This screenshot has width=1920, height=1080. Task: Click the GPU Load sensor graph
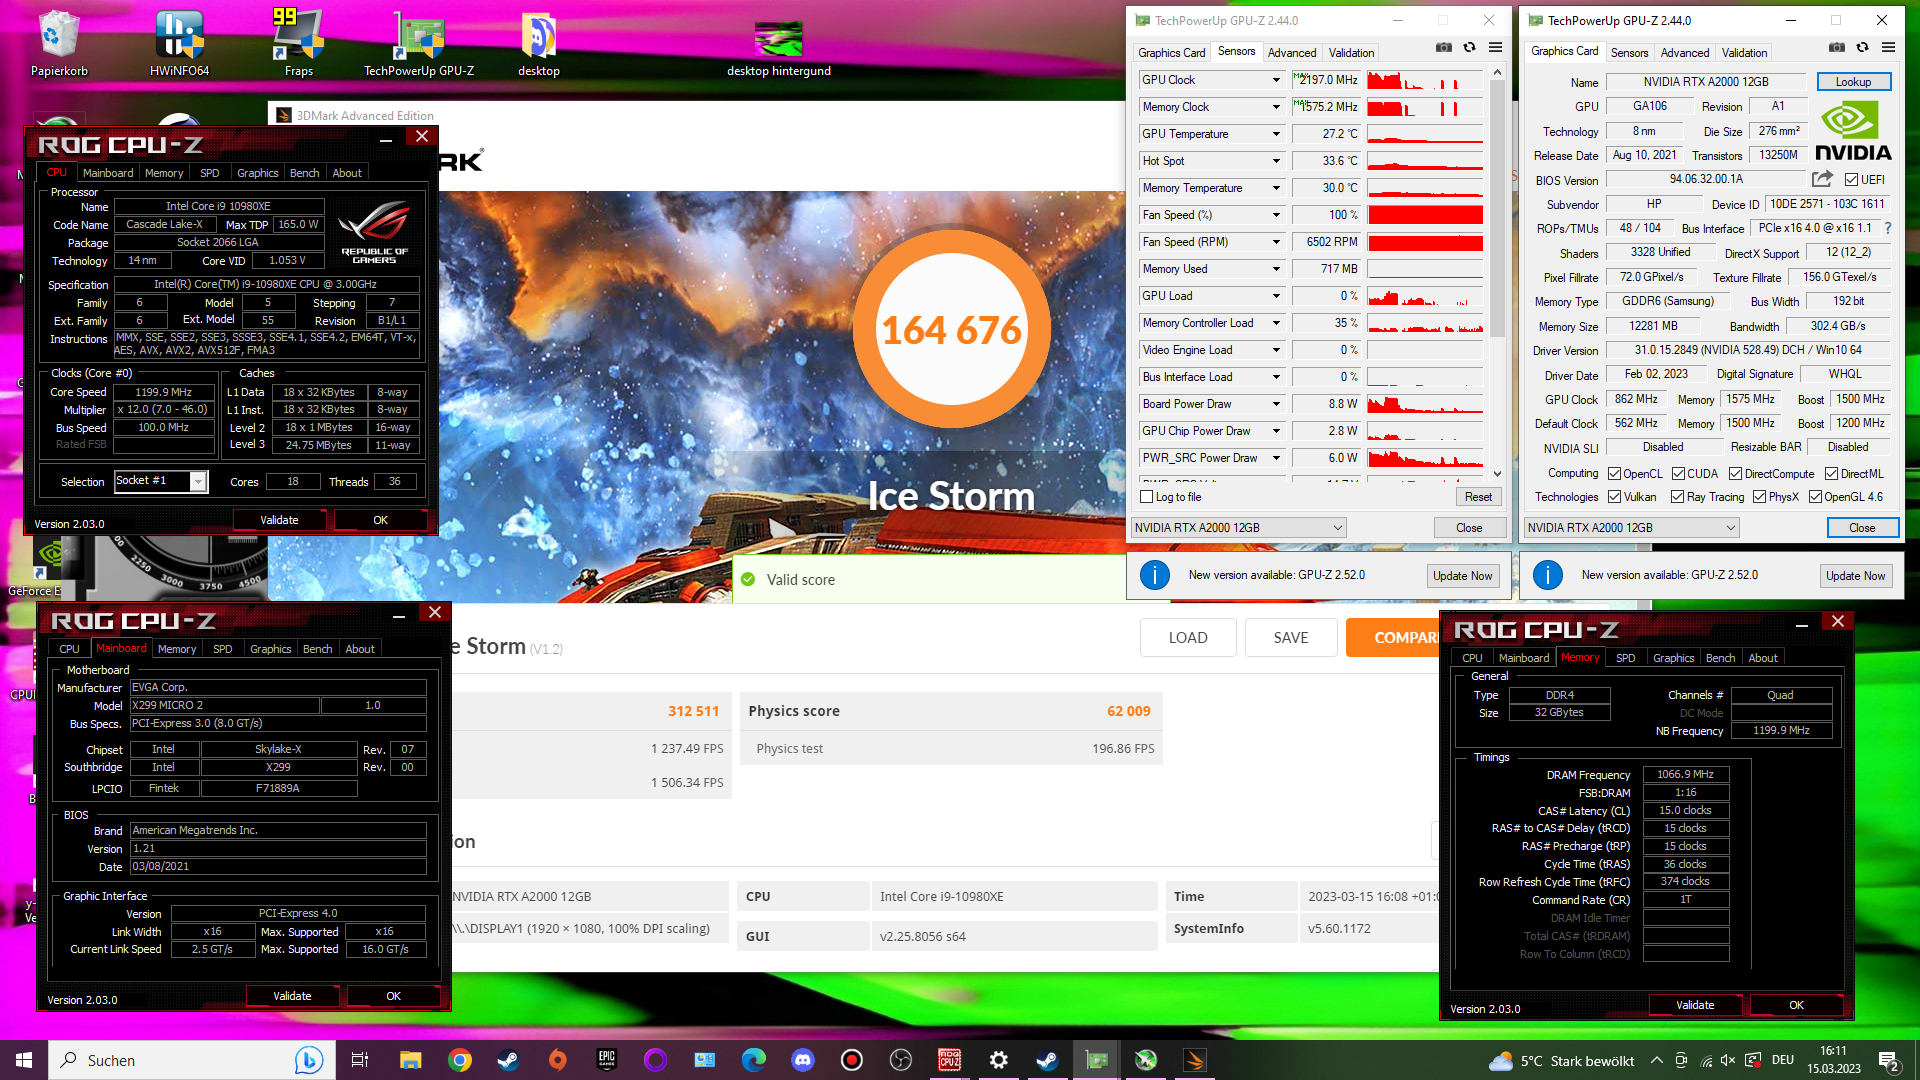pos(1425,296)
